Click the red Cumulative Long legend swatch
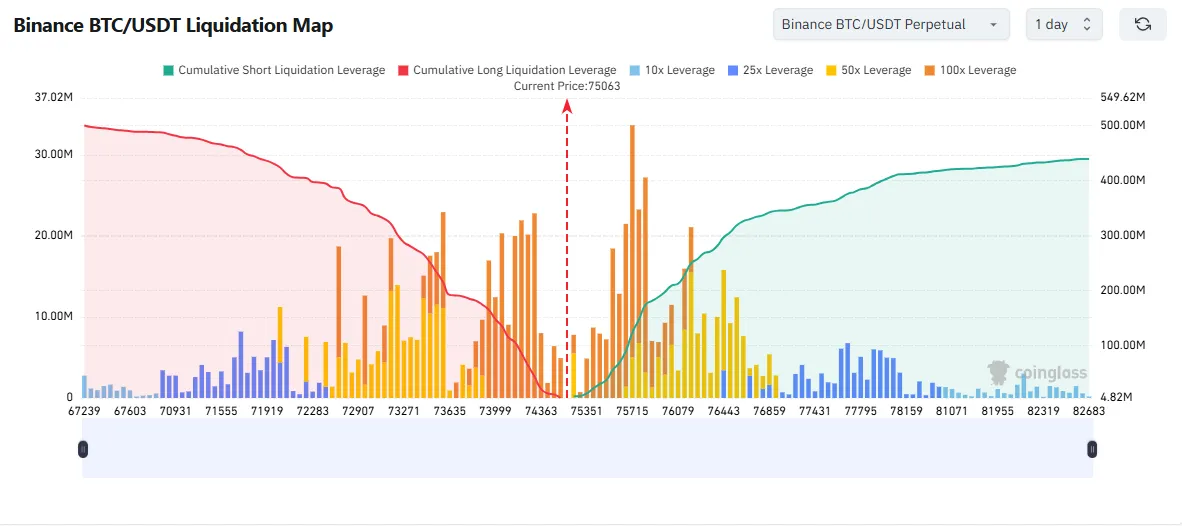 [404, 70]
